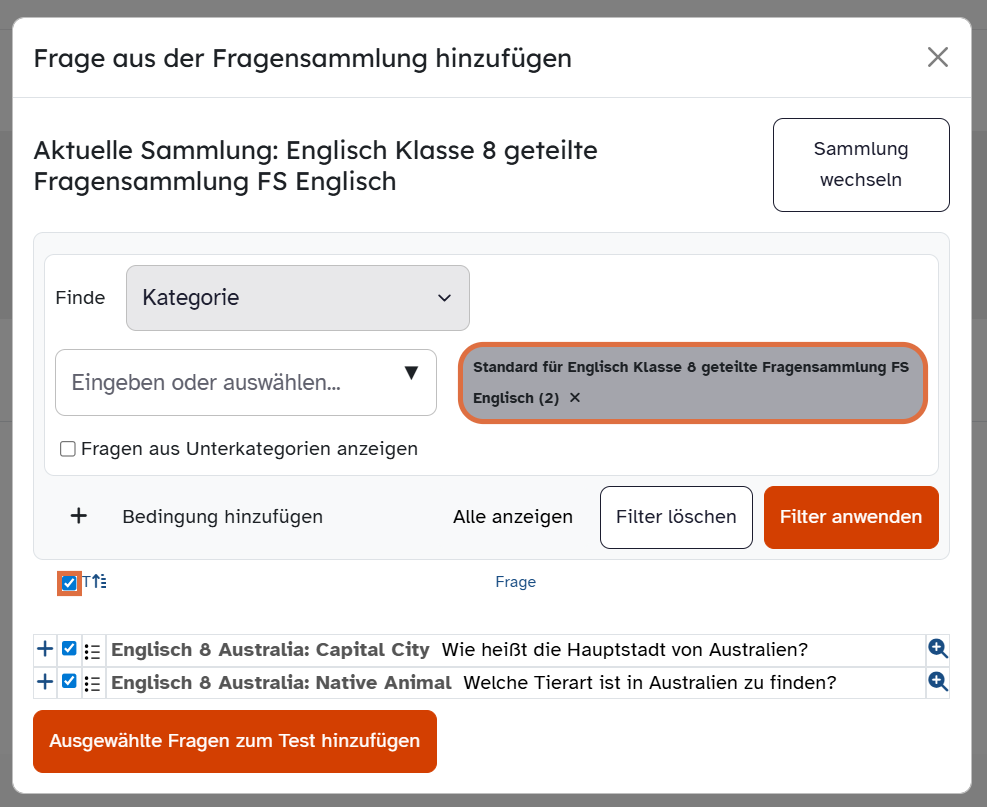Screen dimensions: 987x807
Task: Remove the Standard category filter tag x
Action: point(575,397)
